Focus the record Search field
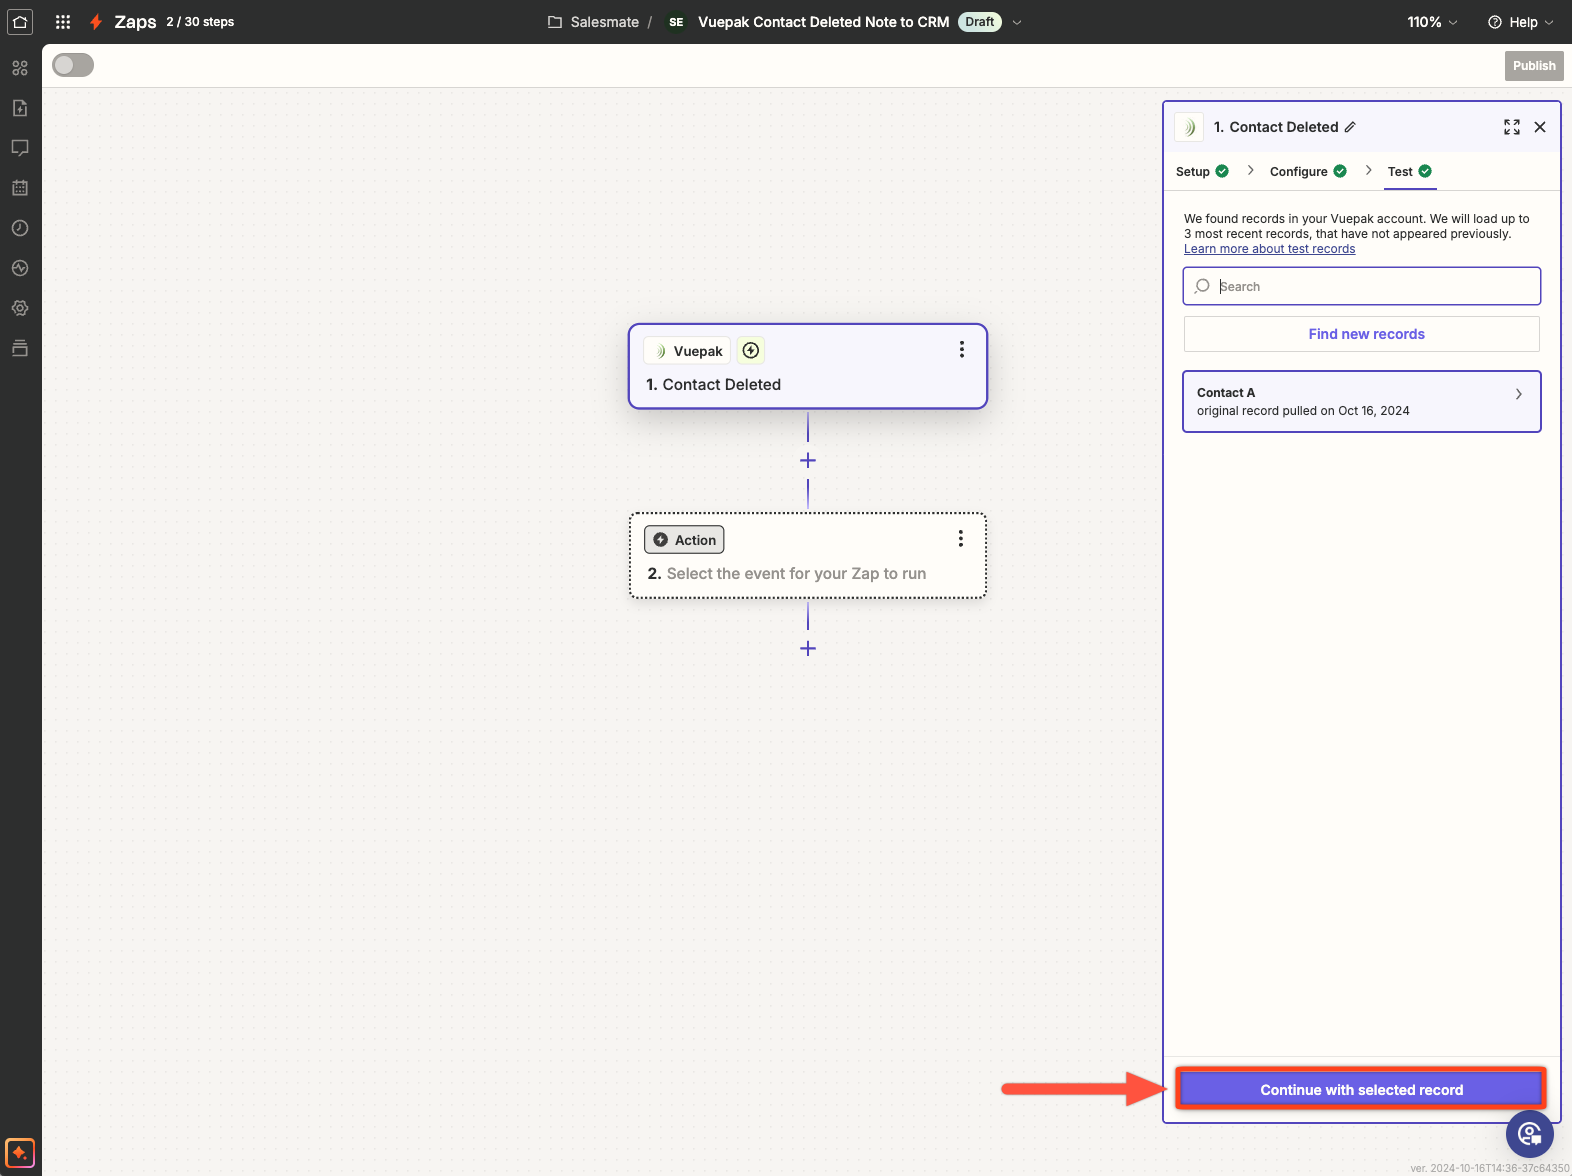Screen dimensions: 1572x1176 tap(1370, 286)
